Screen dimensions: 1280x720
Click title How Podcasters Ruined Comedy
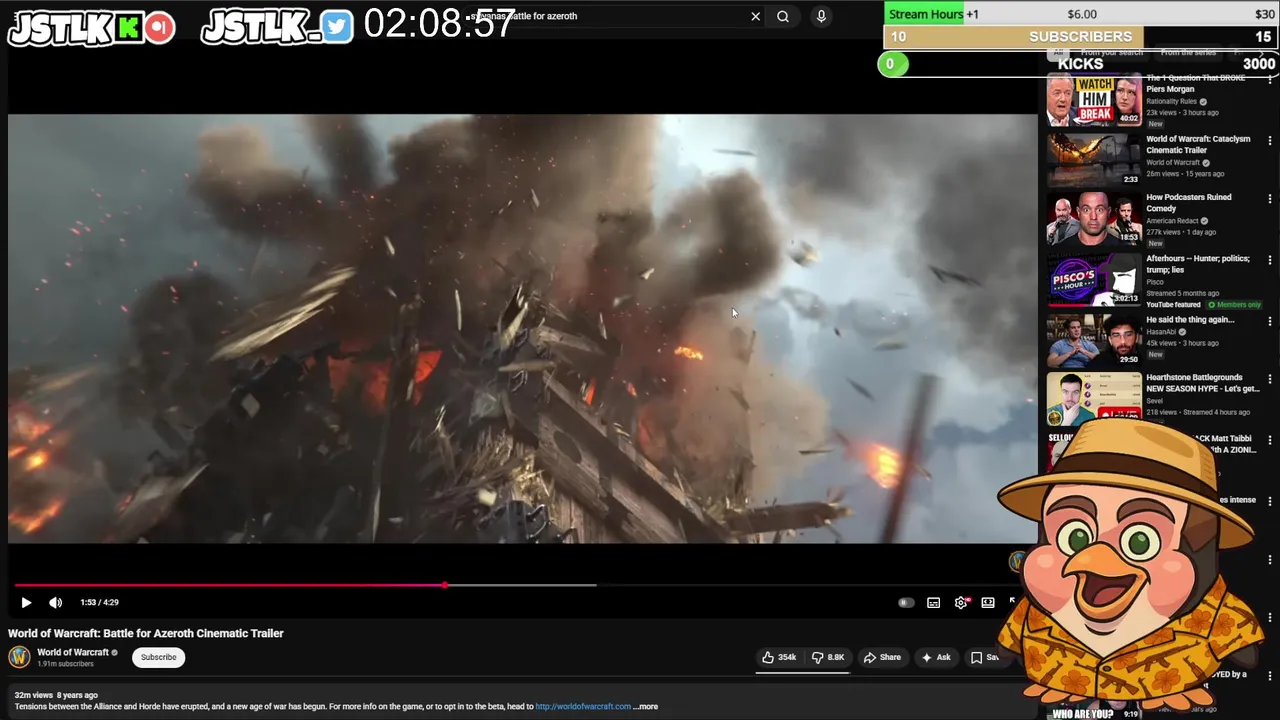[1189, 203]
